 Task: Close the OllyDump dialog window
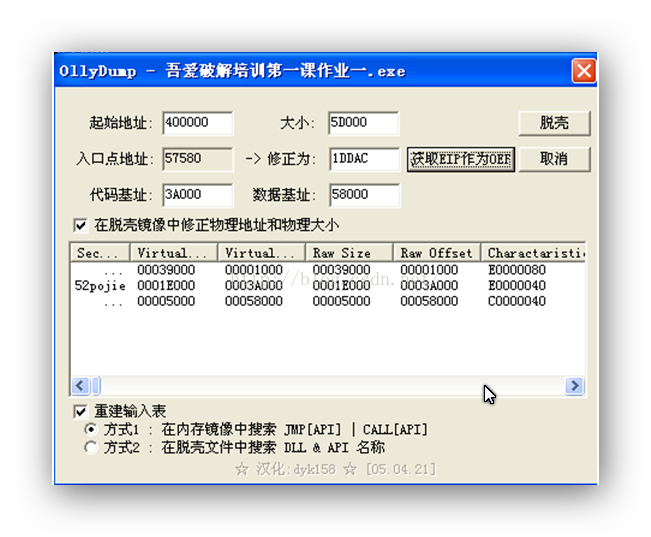pyautogui.click(x=584, y=71)
